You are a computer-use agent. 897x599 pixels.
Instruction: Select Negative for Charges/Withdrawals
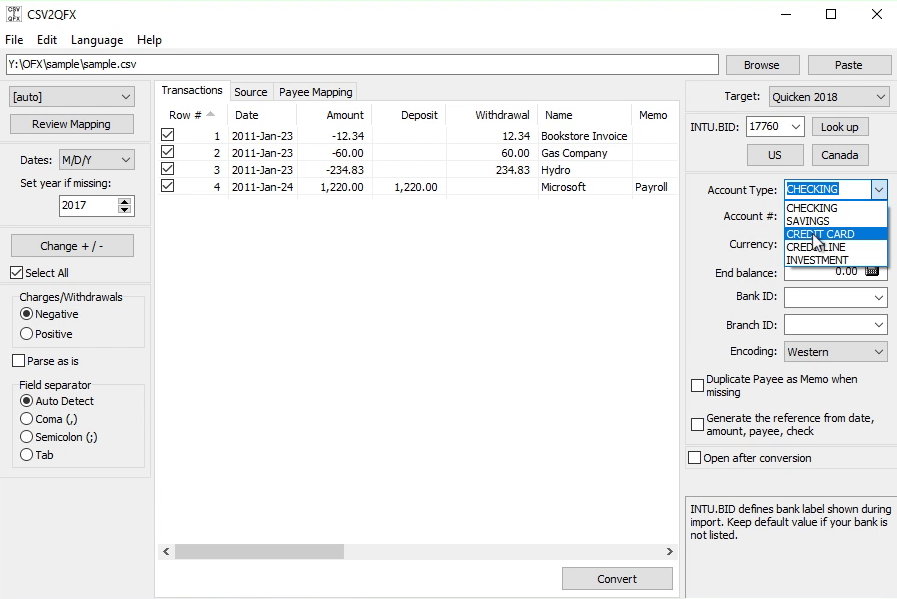pos(26,314)
